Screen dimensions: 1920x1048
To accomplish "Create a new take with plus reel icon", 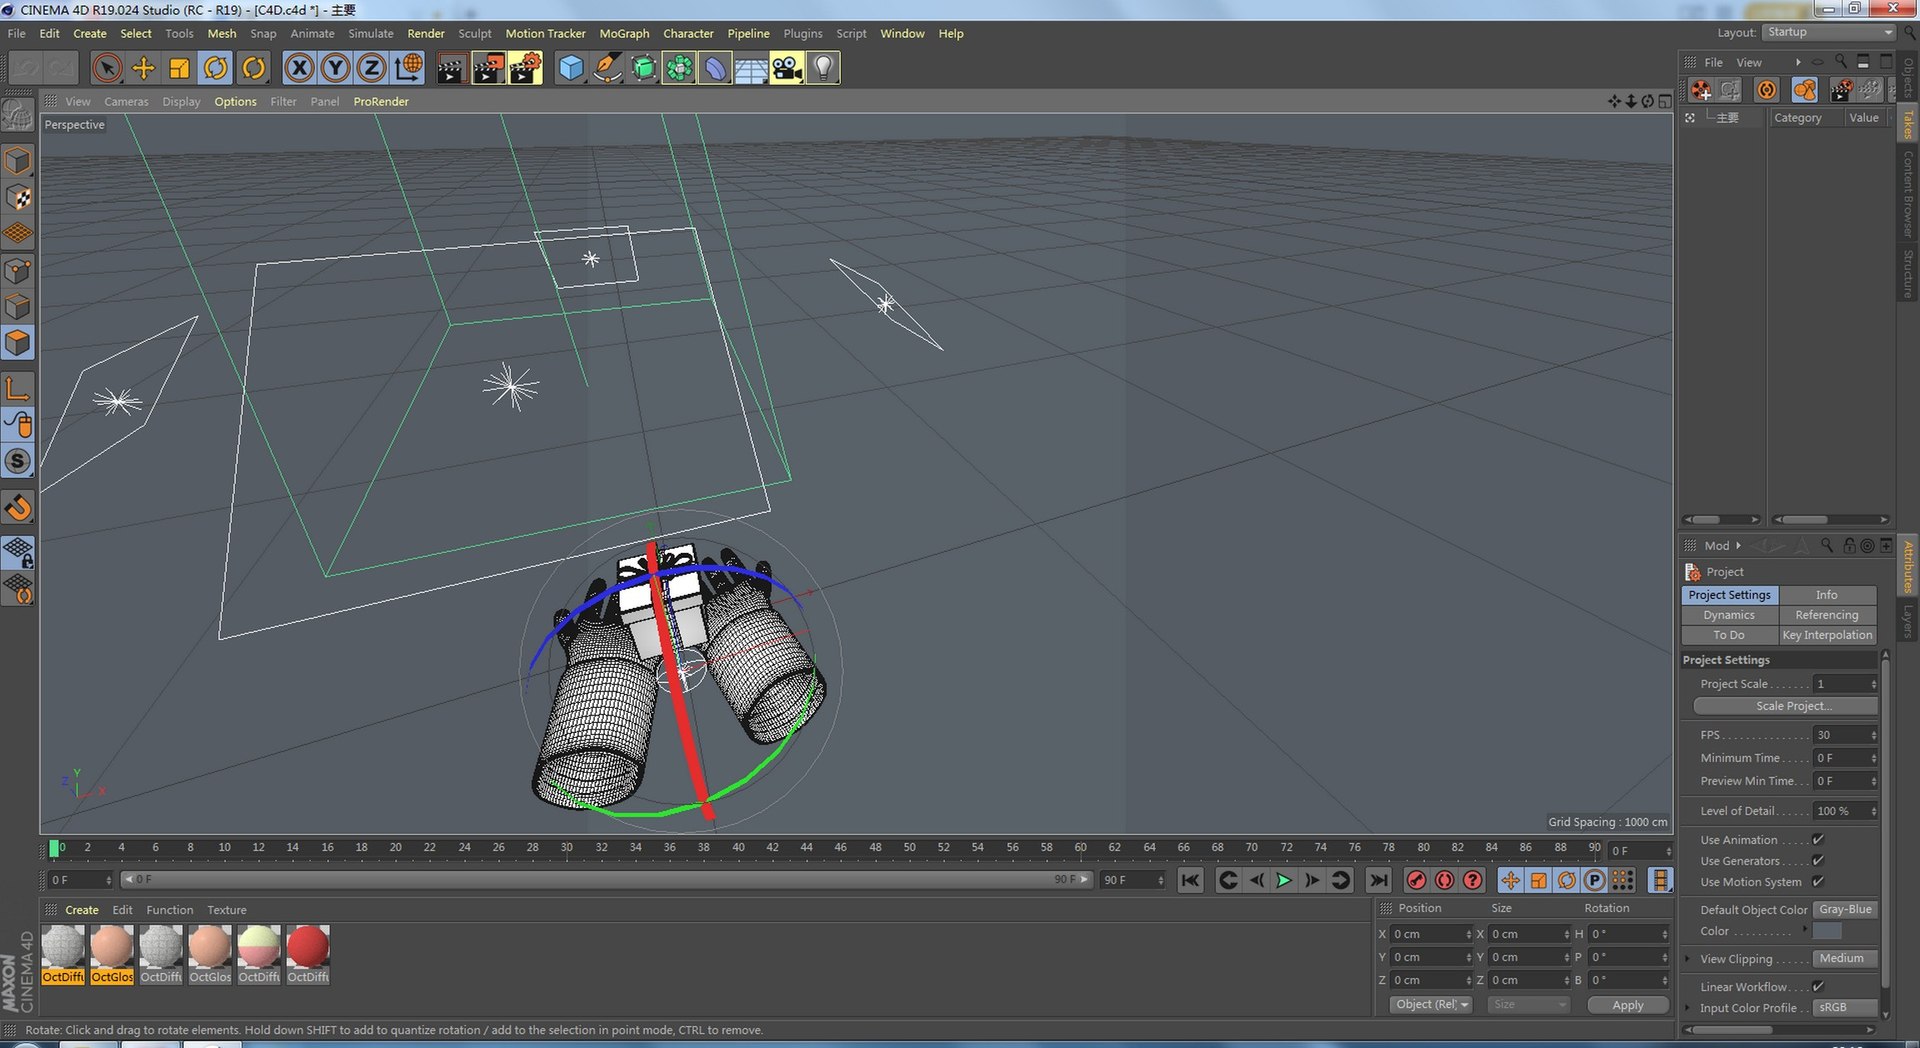I will [1701, 90].
